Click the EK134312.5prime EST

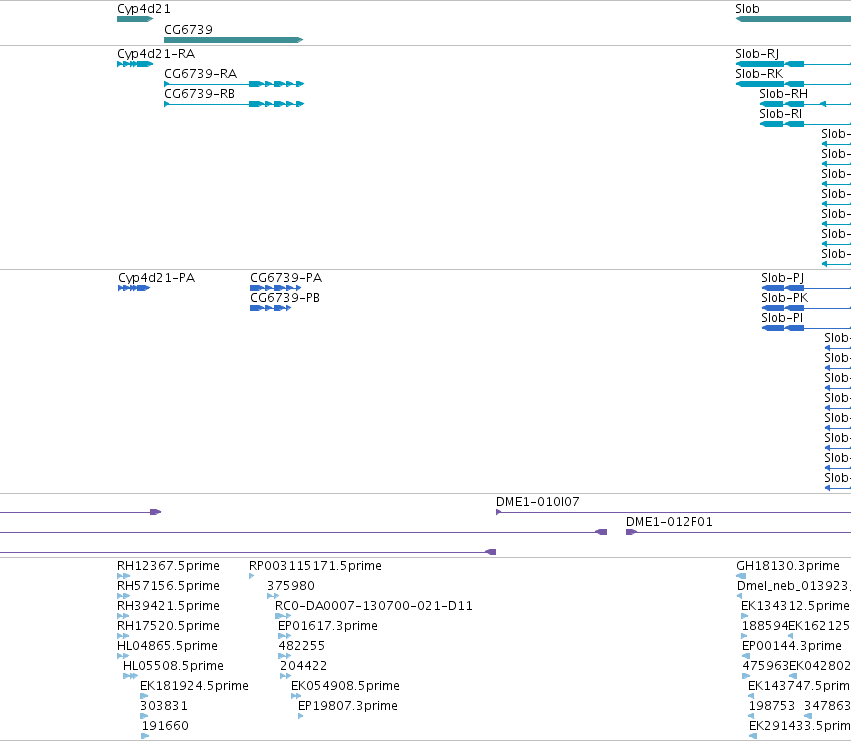tap(745, 616)
